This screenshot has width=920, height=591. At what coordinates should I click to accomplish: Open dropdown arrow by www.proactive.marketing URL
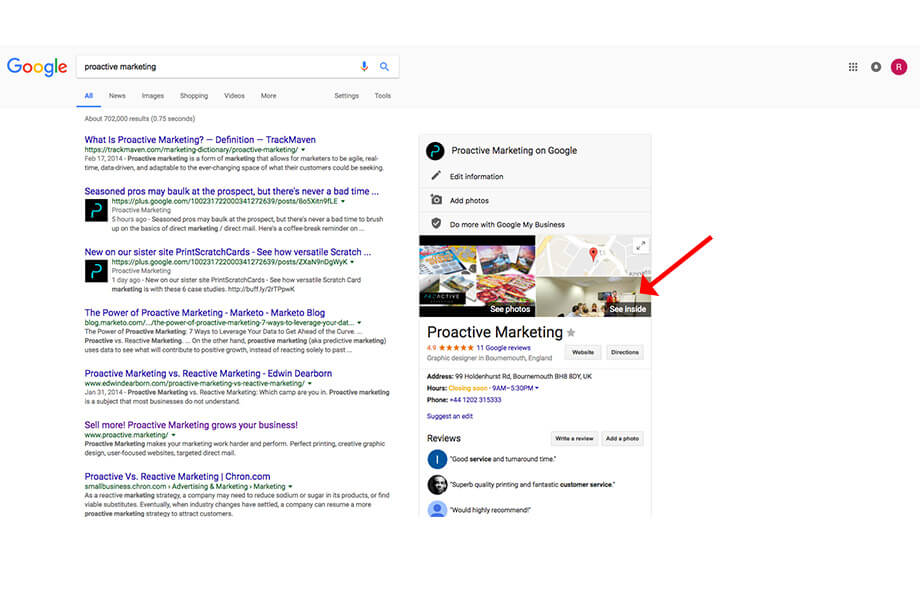tap(174, 435)
